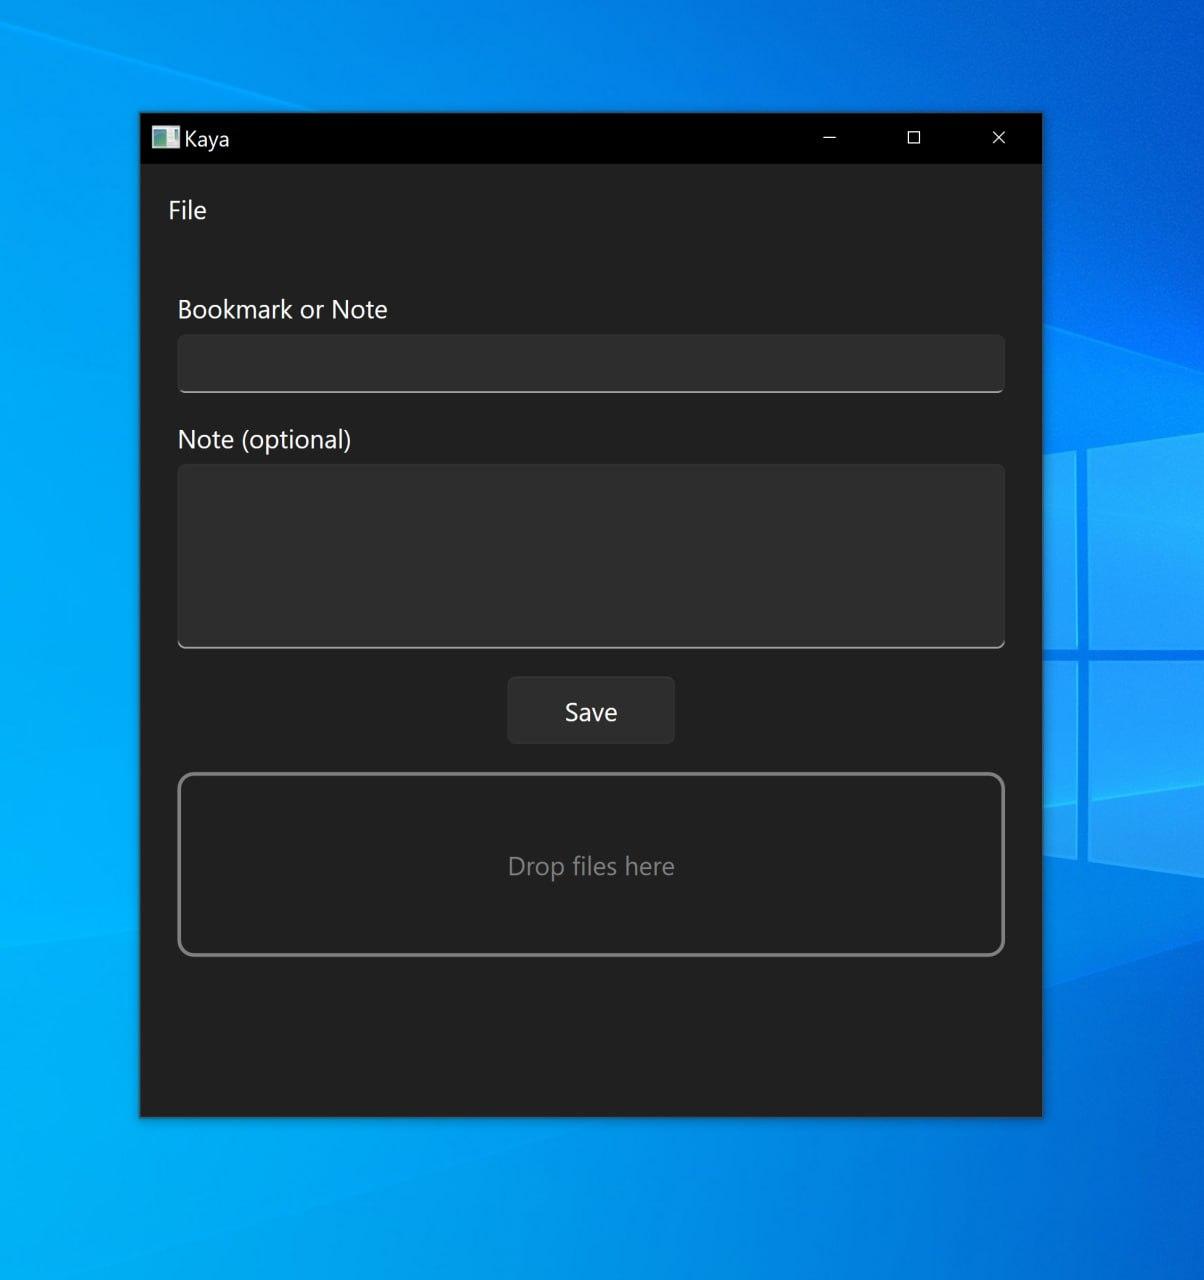Click inside the Note (optional) text area
The height and width of the screenshot is (1280, 1204).
590,555
